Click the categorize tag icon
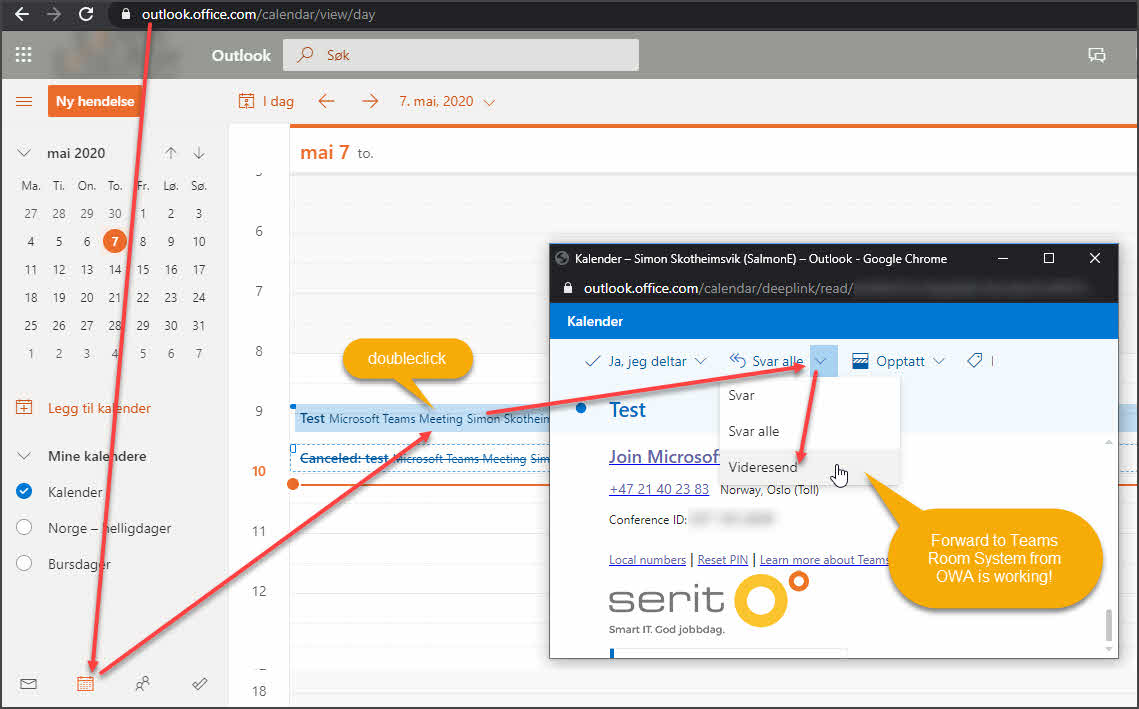This screenshot has height=709, width=1139. [x=975, y=360]
